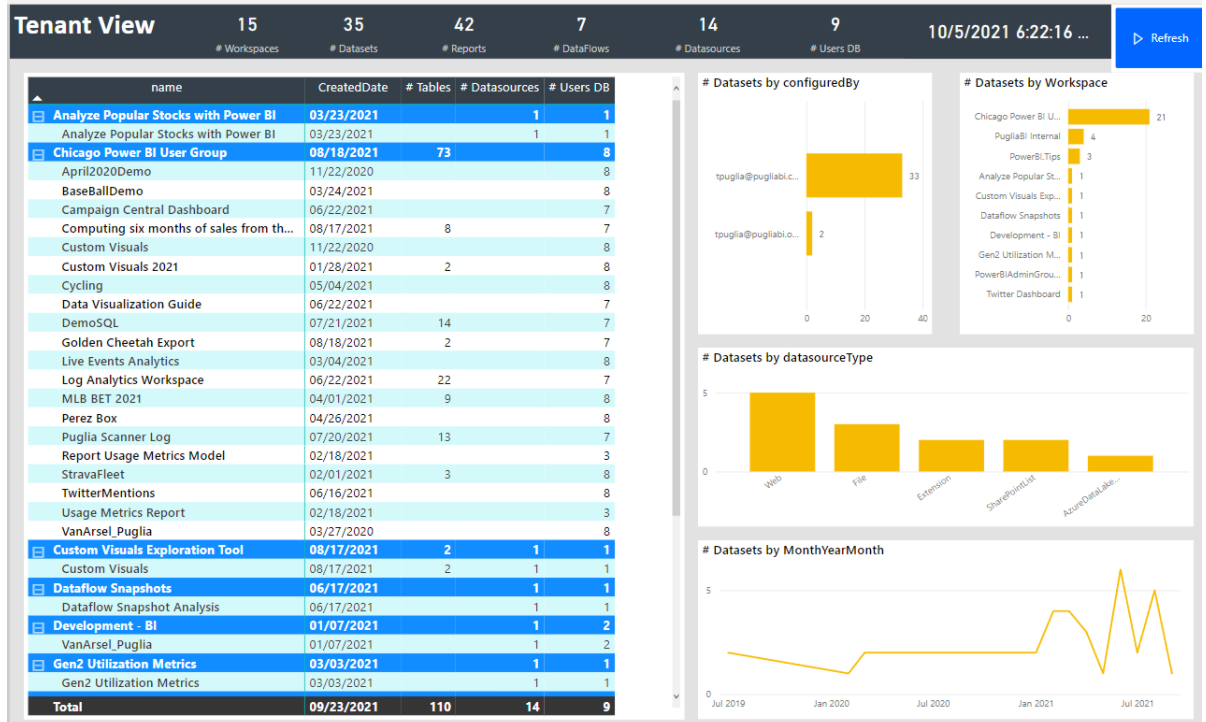Select the BaseBallDemo dataset row
Screen dimensions: 1206x722
click(x=321, y=191)
